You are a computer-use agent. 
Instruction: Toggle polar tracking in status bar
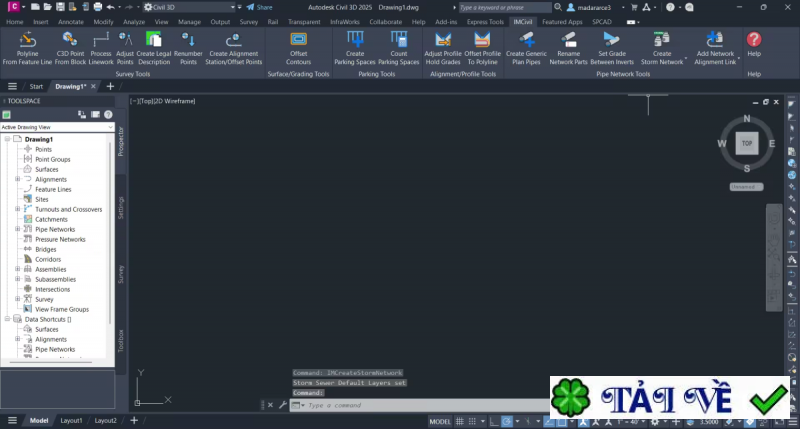(507, 421)
